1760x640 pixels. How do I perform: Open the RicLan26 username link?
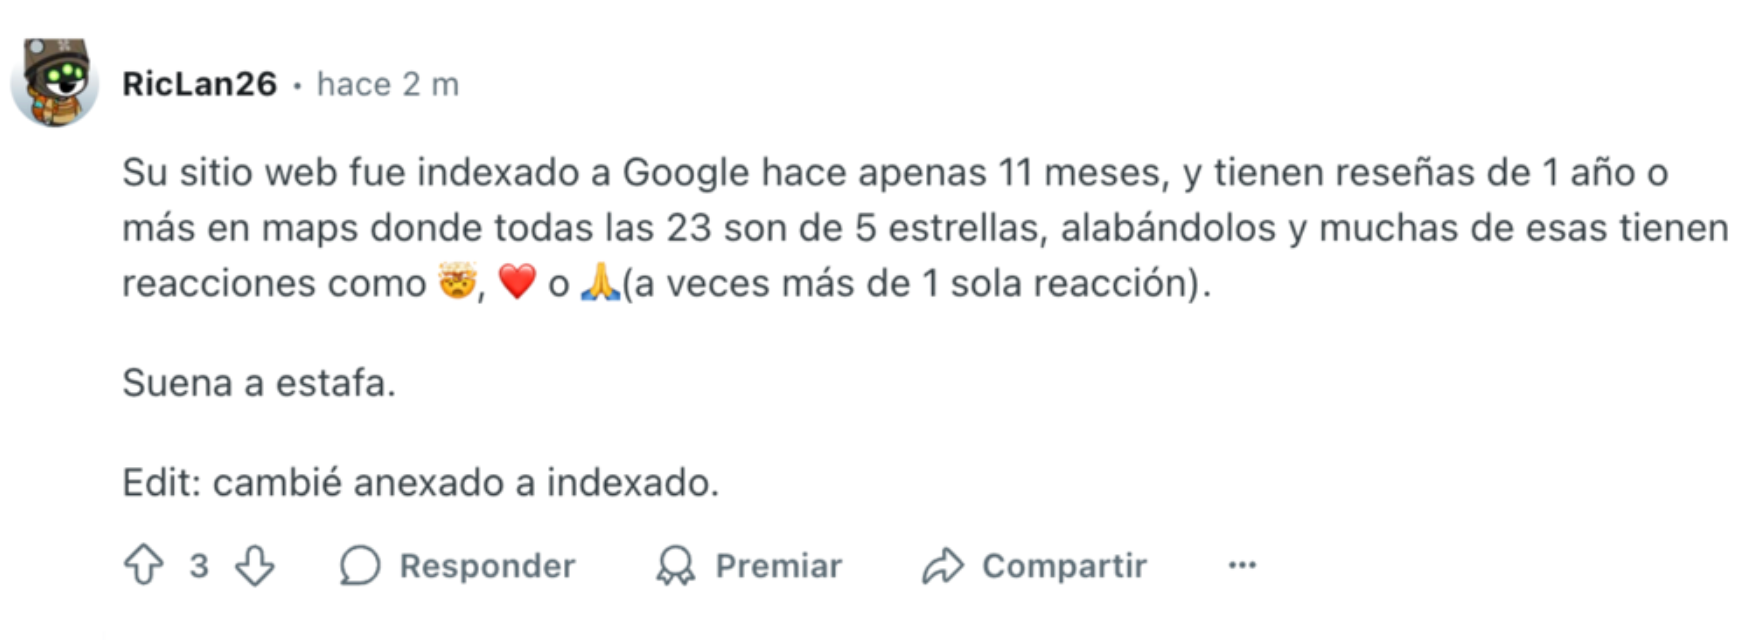[199, 84]
